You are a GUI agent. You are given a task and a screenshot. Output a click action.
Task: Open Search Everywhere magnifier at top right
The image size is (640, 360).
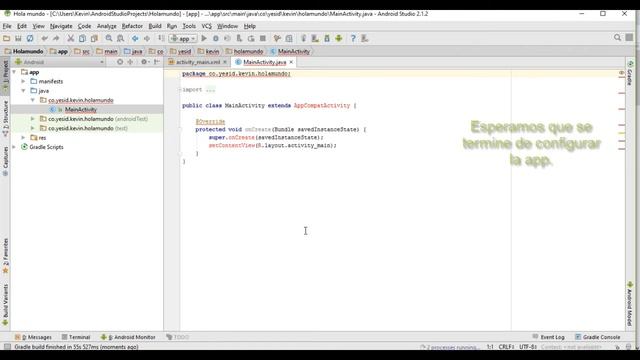[618, 38]
